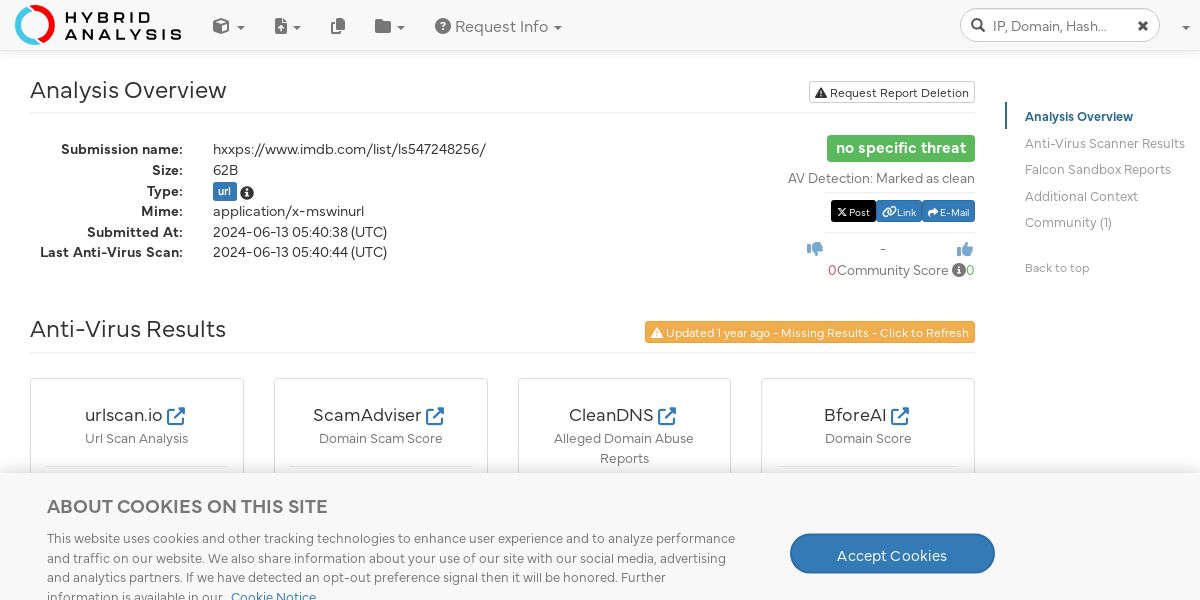Open the Request Info menu
The image size is (1200, 600).
[498, 27]
